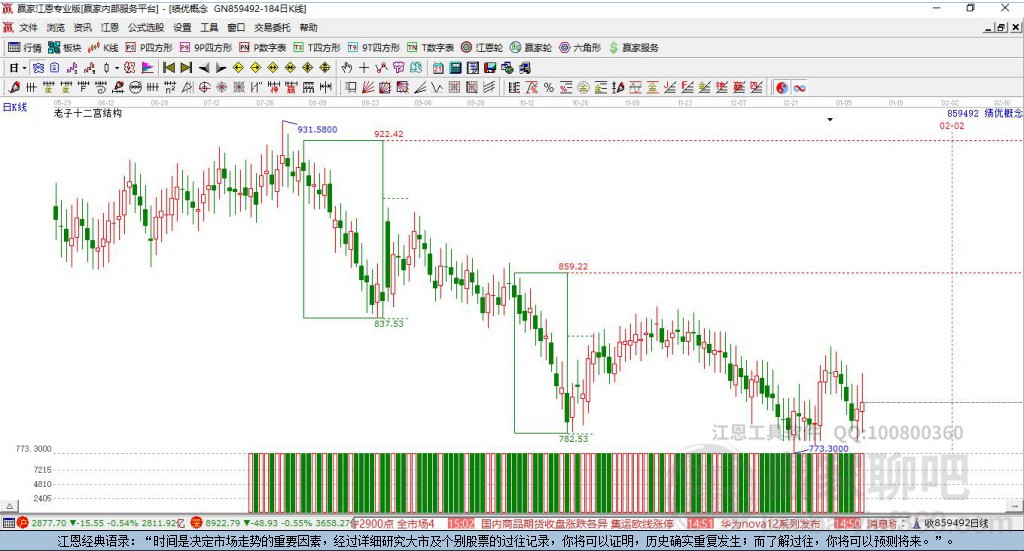Viewport: 1024px width, 551px height.
Task: Open the 江恩 menu
Action: [x=110, y=27]
